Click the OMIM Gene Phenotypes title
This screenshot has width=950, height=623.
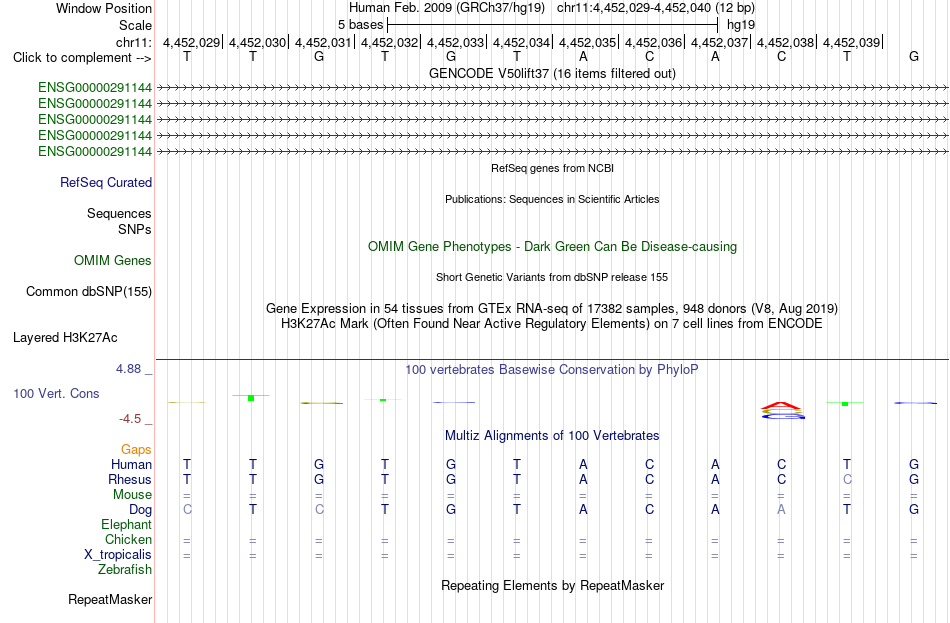pos(552,247)
